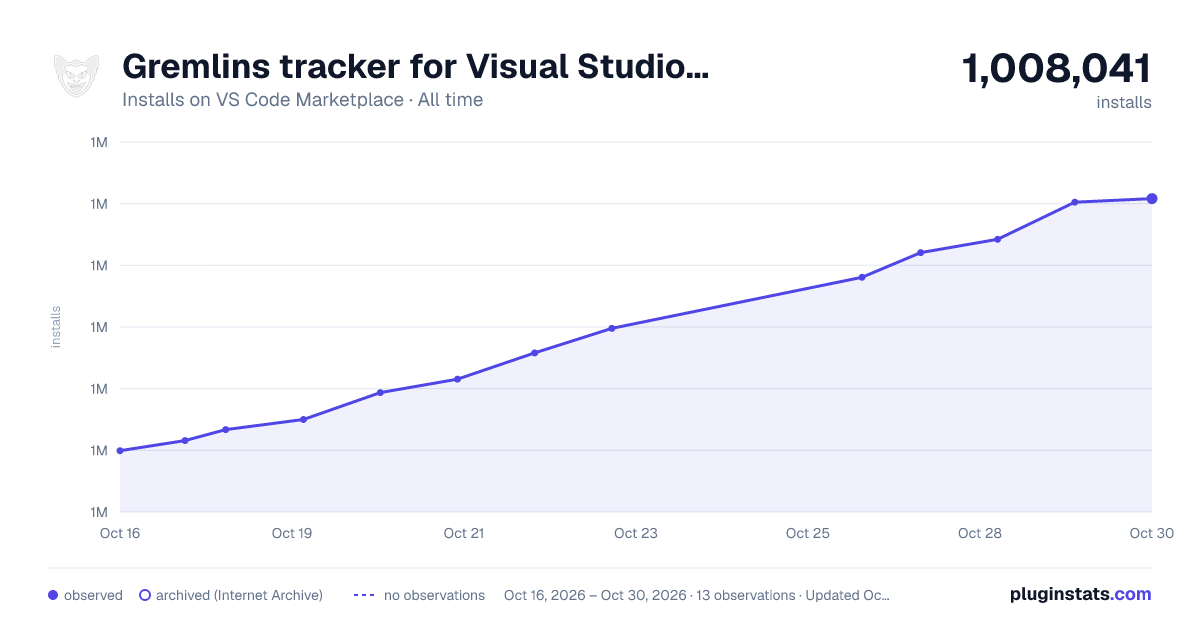Click the "Installs on VS Code Marketplace · All time" subtitle
1200x630 pixels.
[302, 100]
